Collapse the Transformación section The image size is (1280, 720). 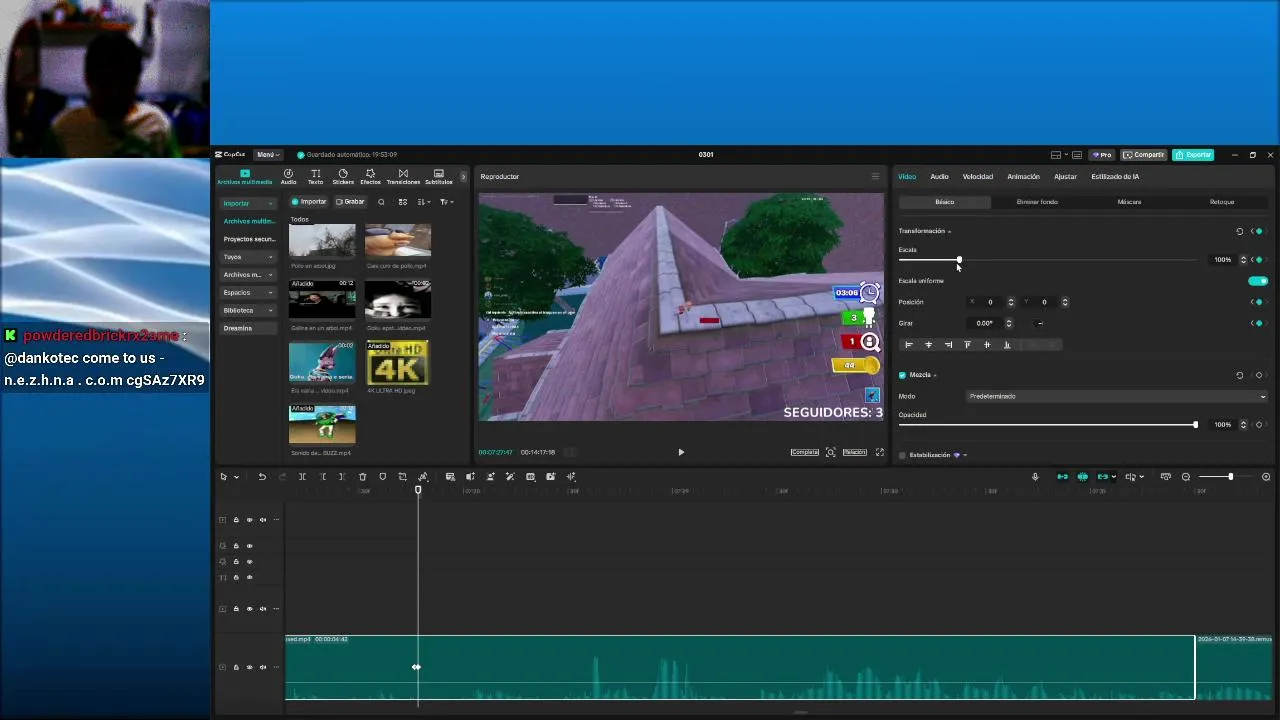coord(949,231)
